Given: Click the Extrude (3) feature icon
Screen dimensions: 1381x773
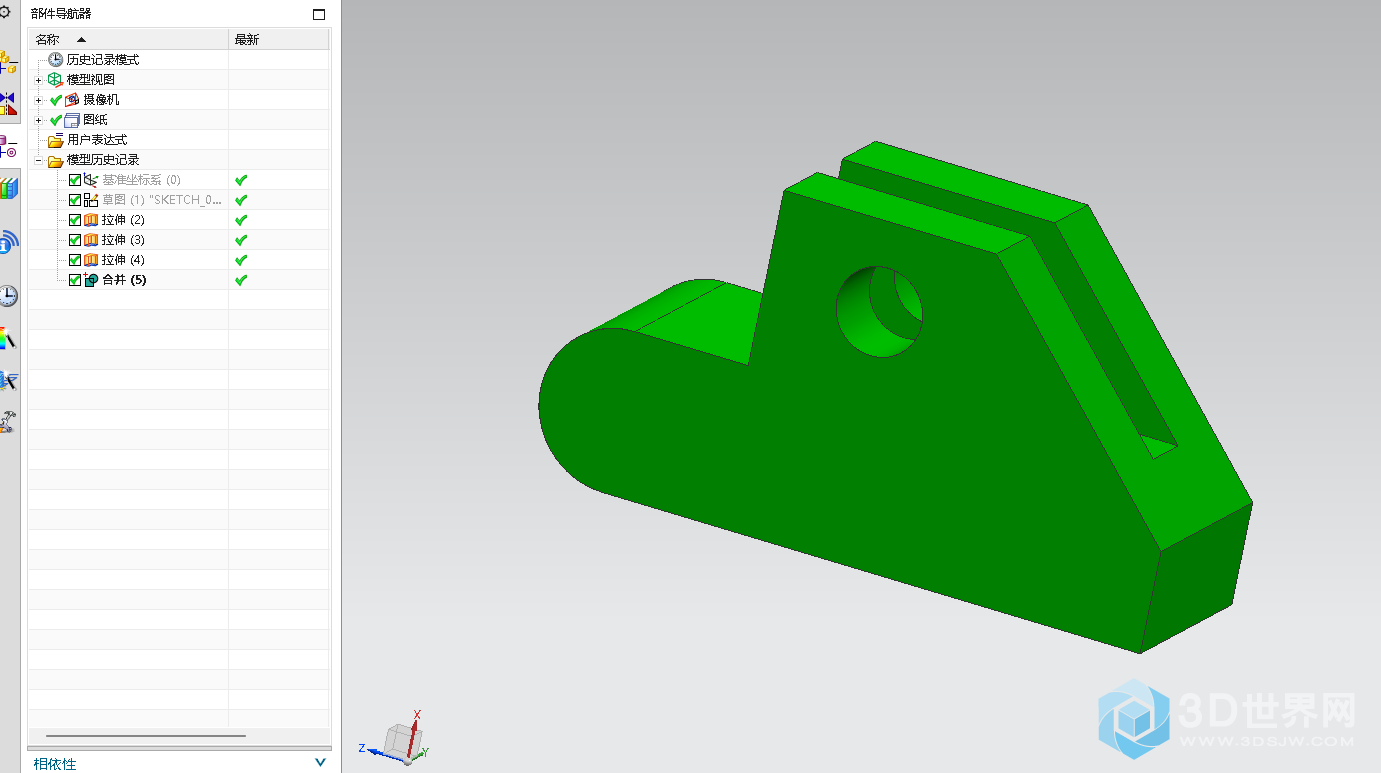Looking at the screenshot, I should point(91,240).
